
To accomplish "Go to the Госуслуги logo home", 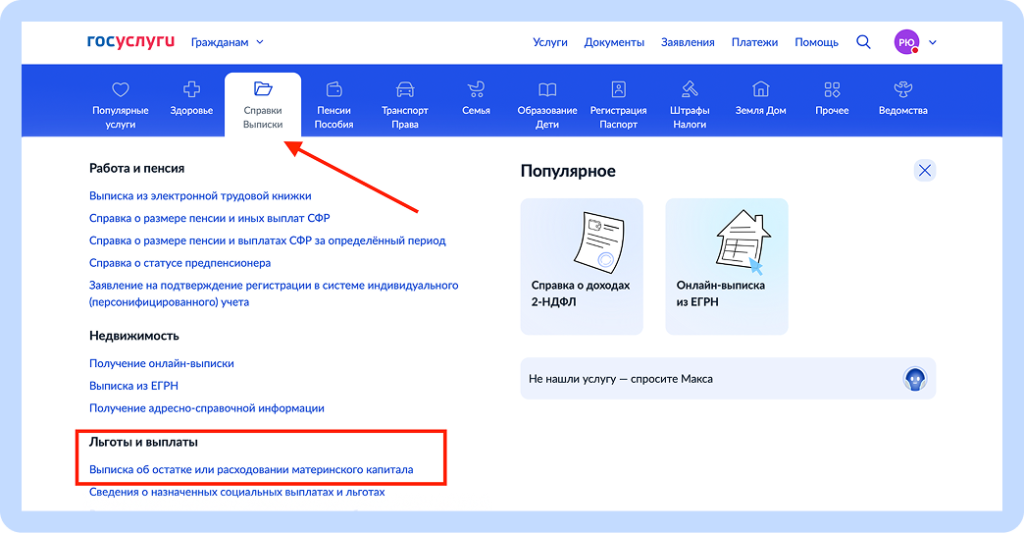I will coord(131,41).
